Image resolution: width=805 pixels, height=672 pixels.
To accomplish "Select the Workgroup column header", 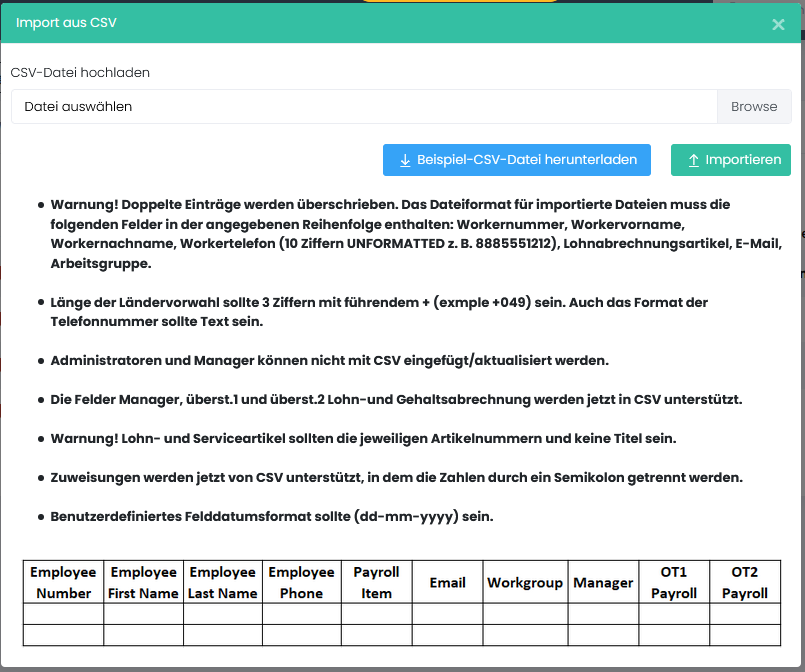I will (x=525, y=582).
